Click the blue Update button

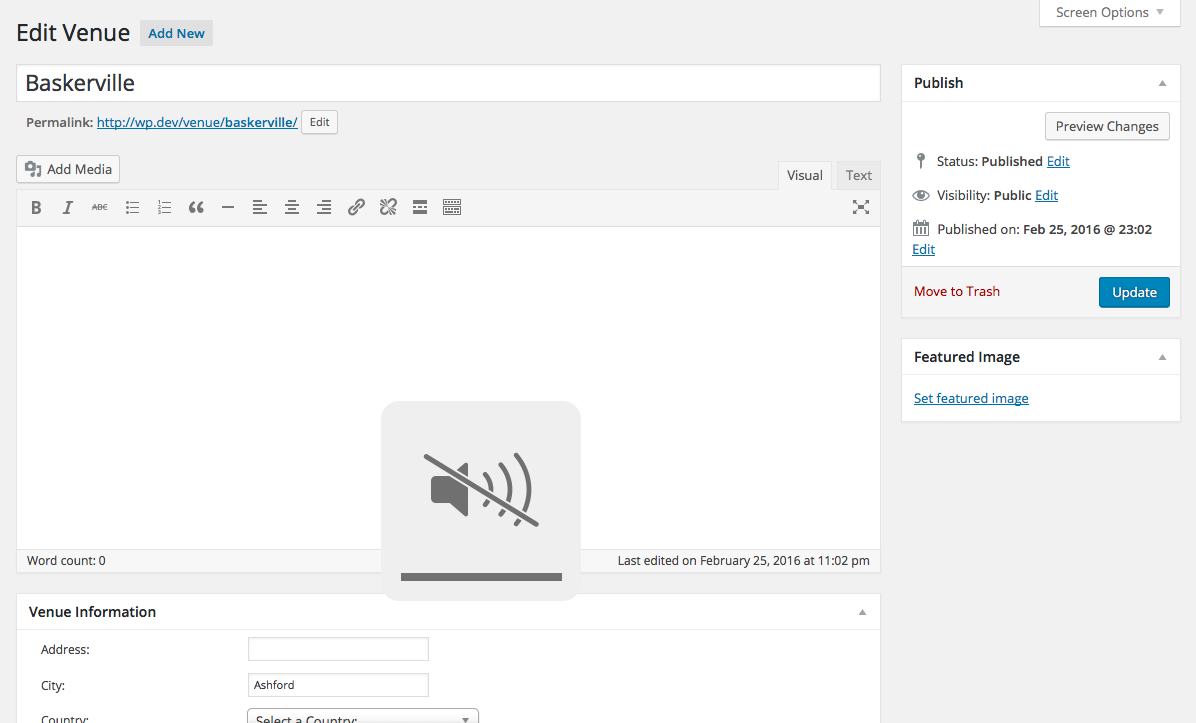(x=1134, y=292)
